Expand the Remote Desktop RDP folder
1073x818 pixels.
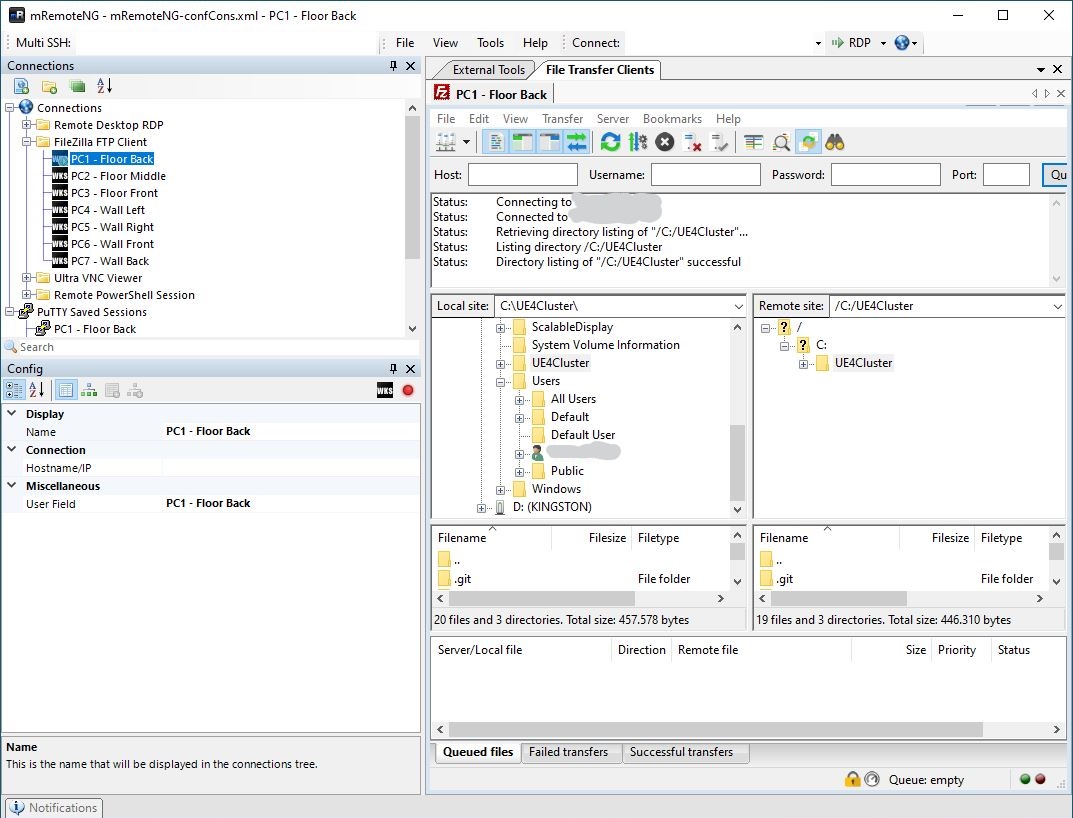(27, 125)
